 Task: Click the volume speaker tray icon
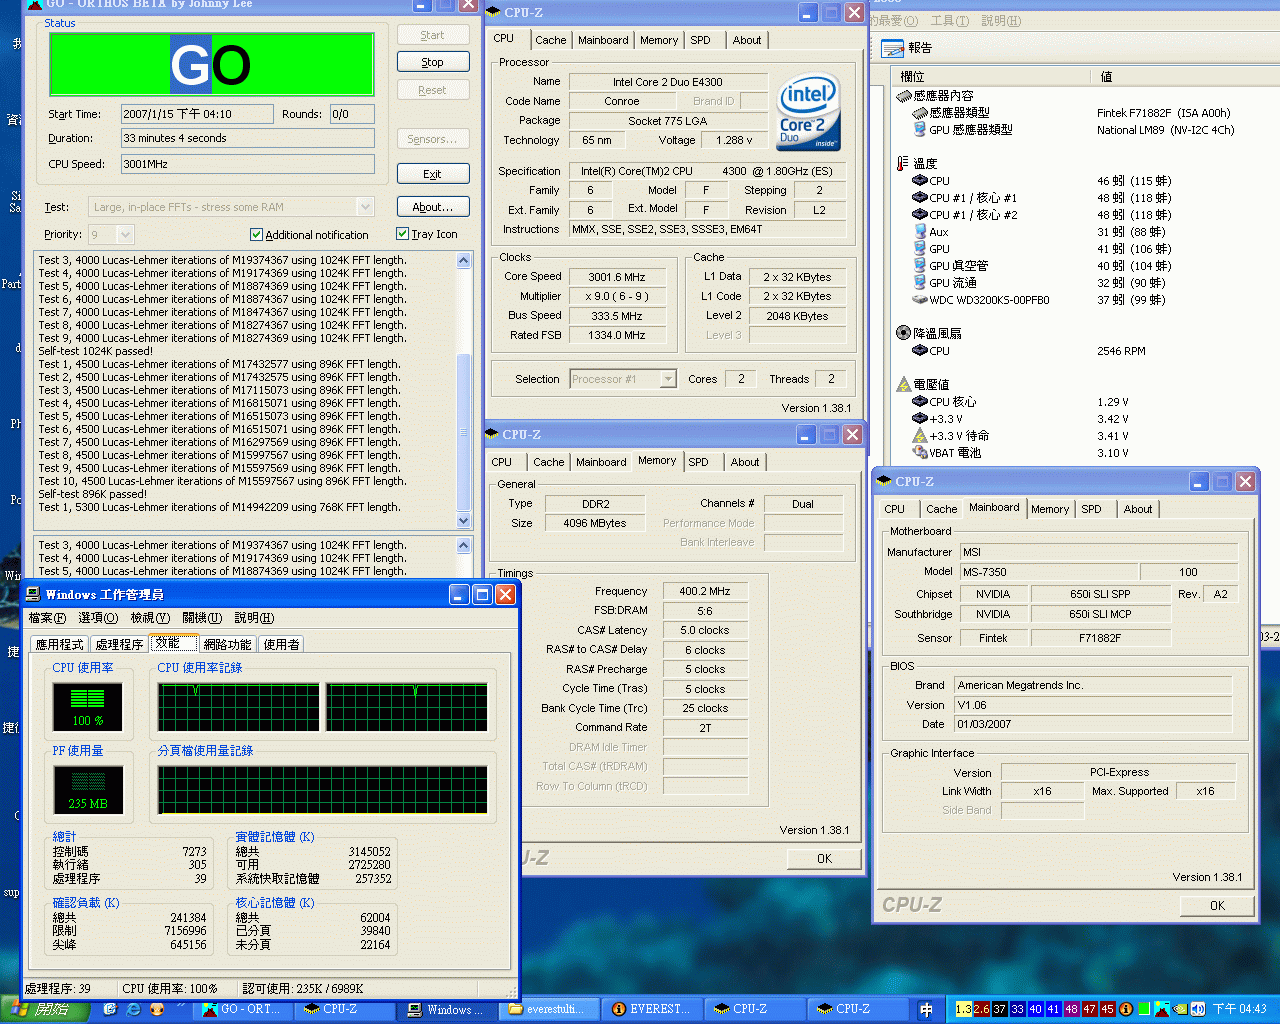click(1198, 1009)
